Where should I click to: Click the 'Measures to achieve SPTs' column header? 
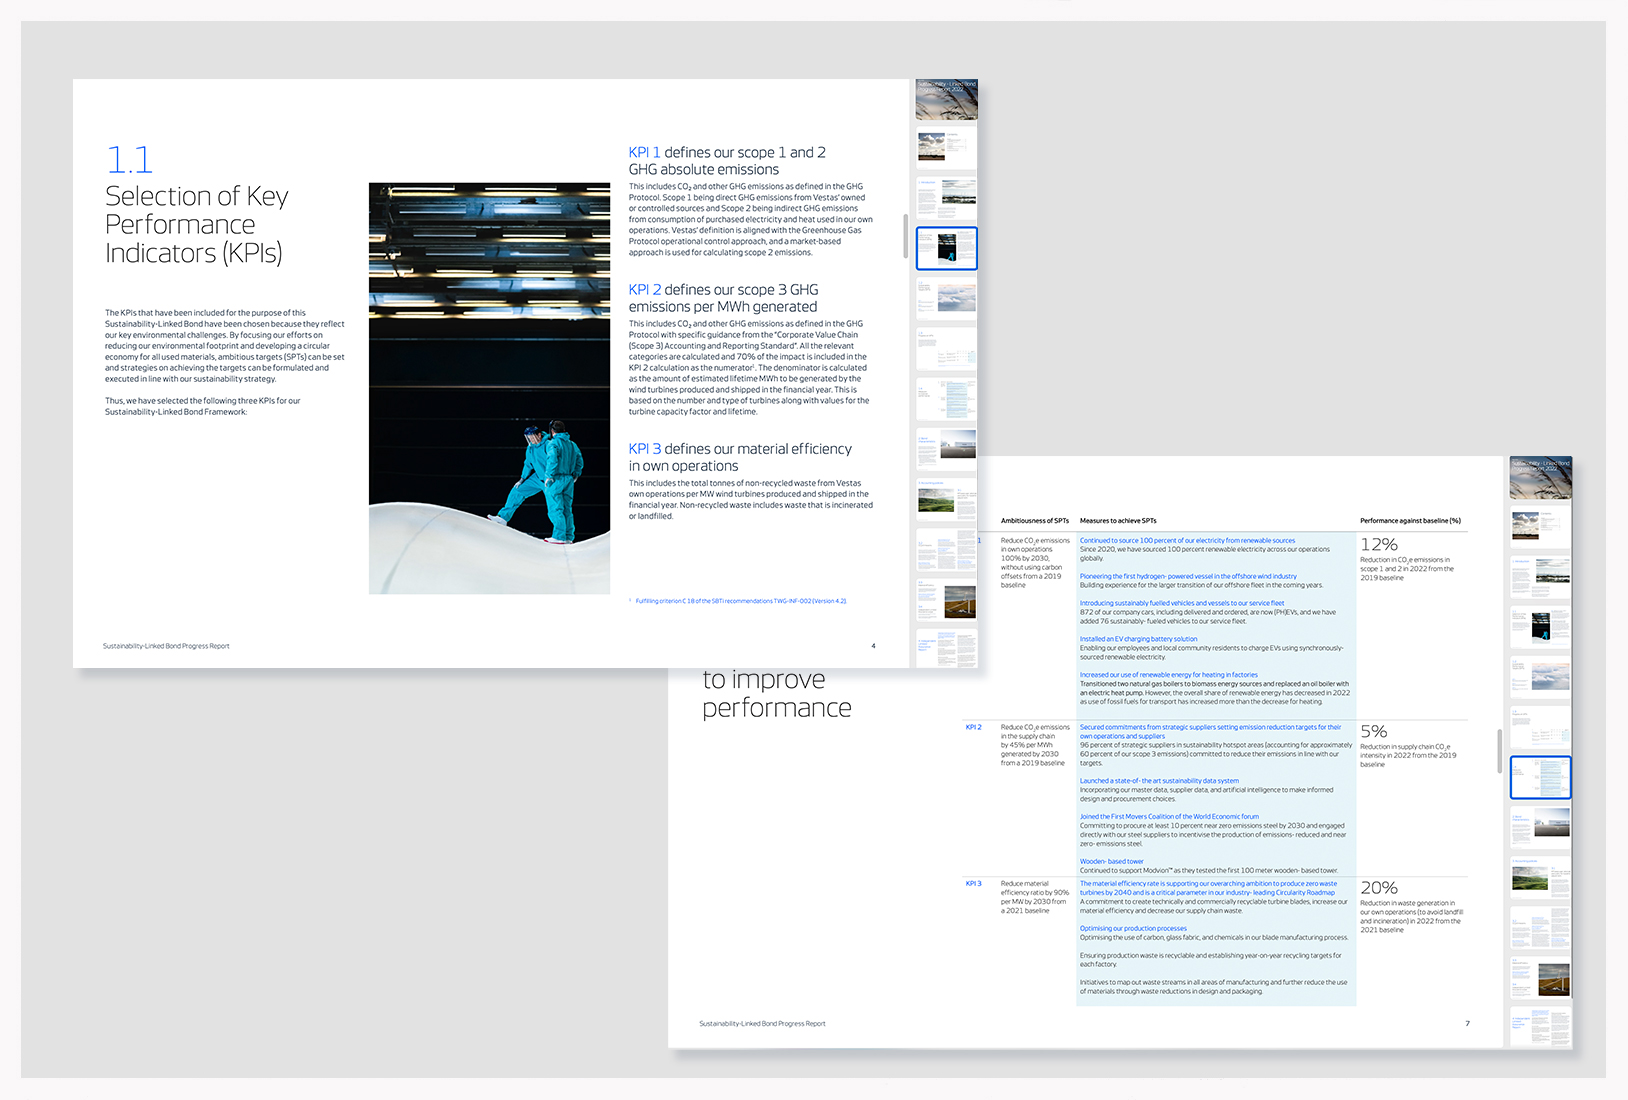point(1118,521)
